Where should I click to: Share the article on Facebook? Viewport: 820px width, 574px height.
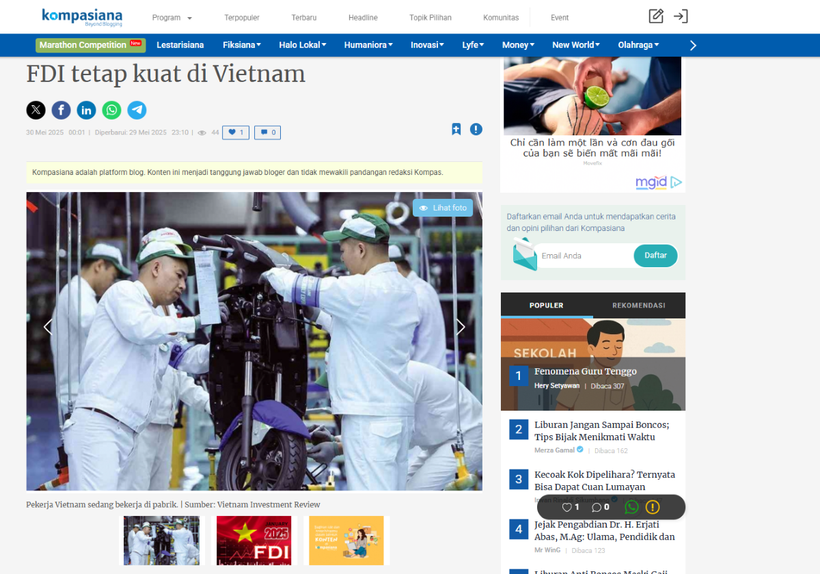(x=61, y=110)
